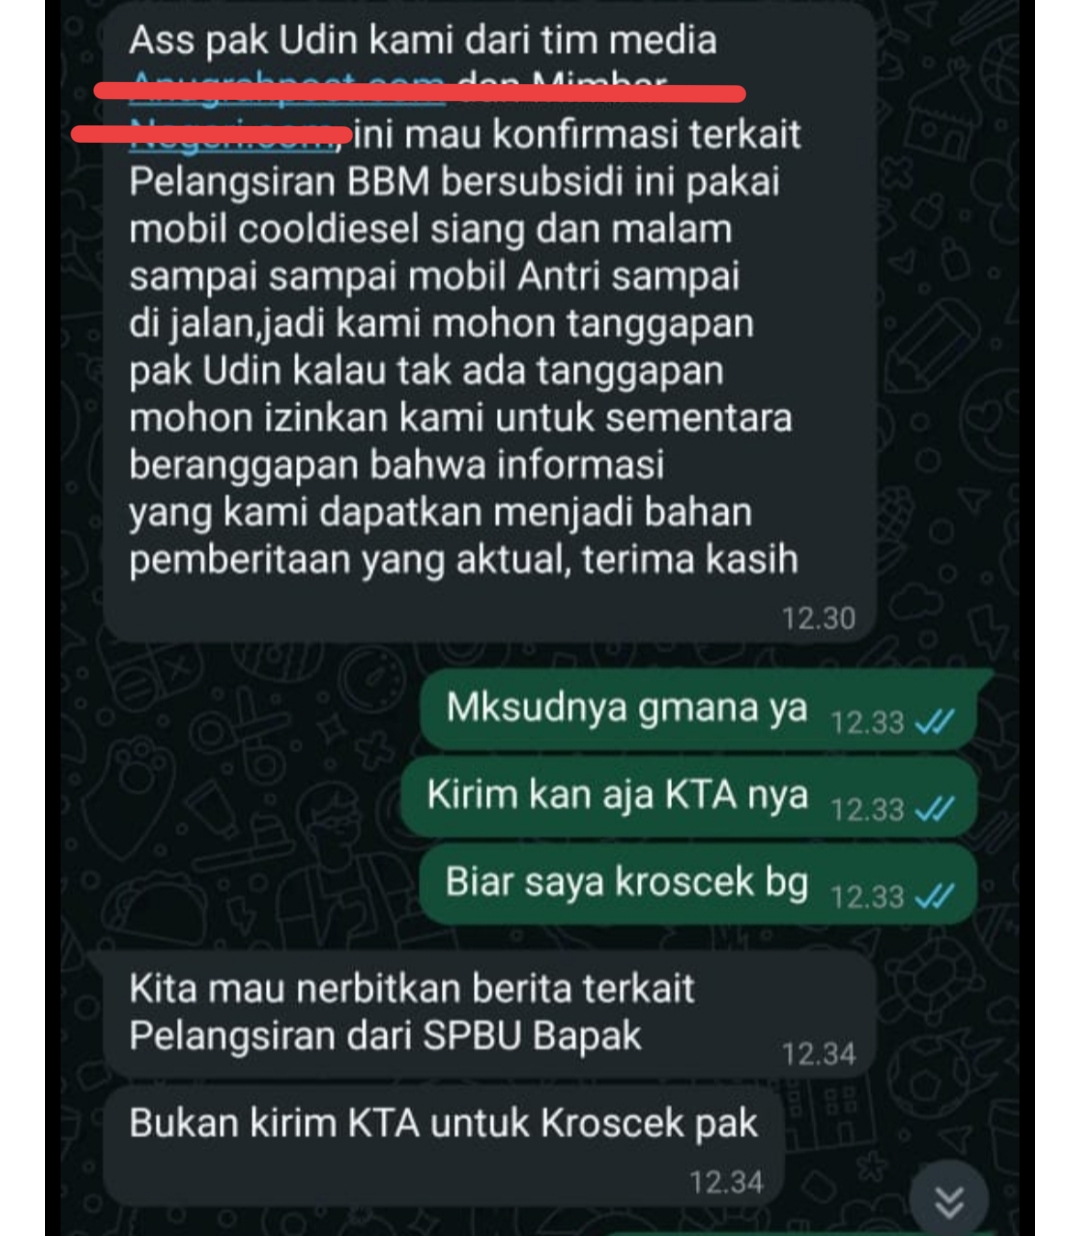This screenshot has height=1236, width=1080.
Task: Select the sent message "Biar saya kroscek bg"
Action: pos(698,884)
